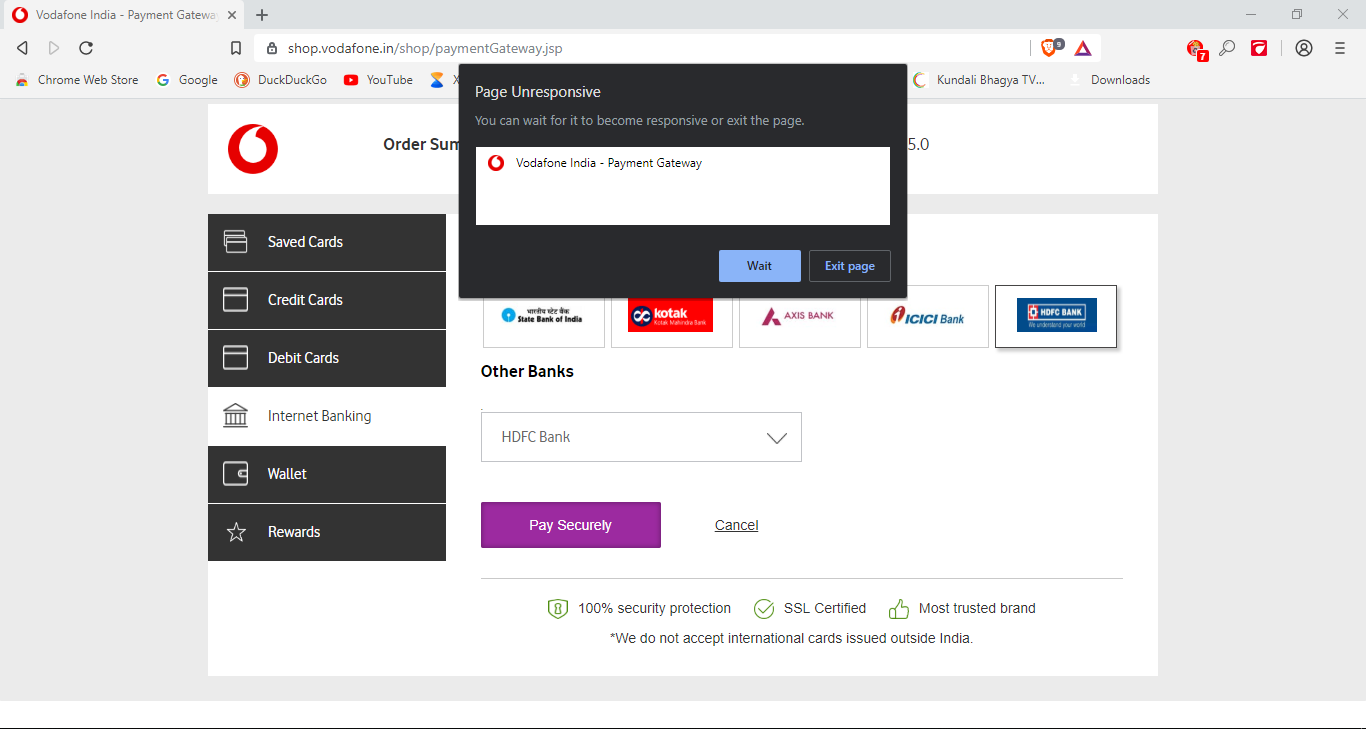
Task: Click Exit page in the dialog
Action: click(x=850, y=266)
